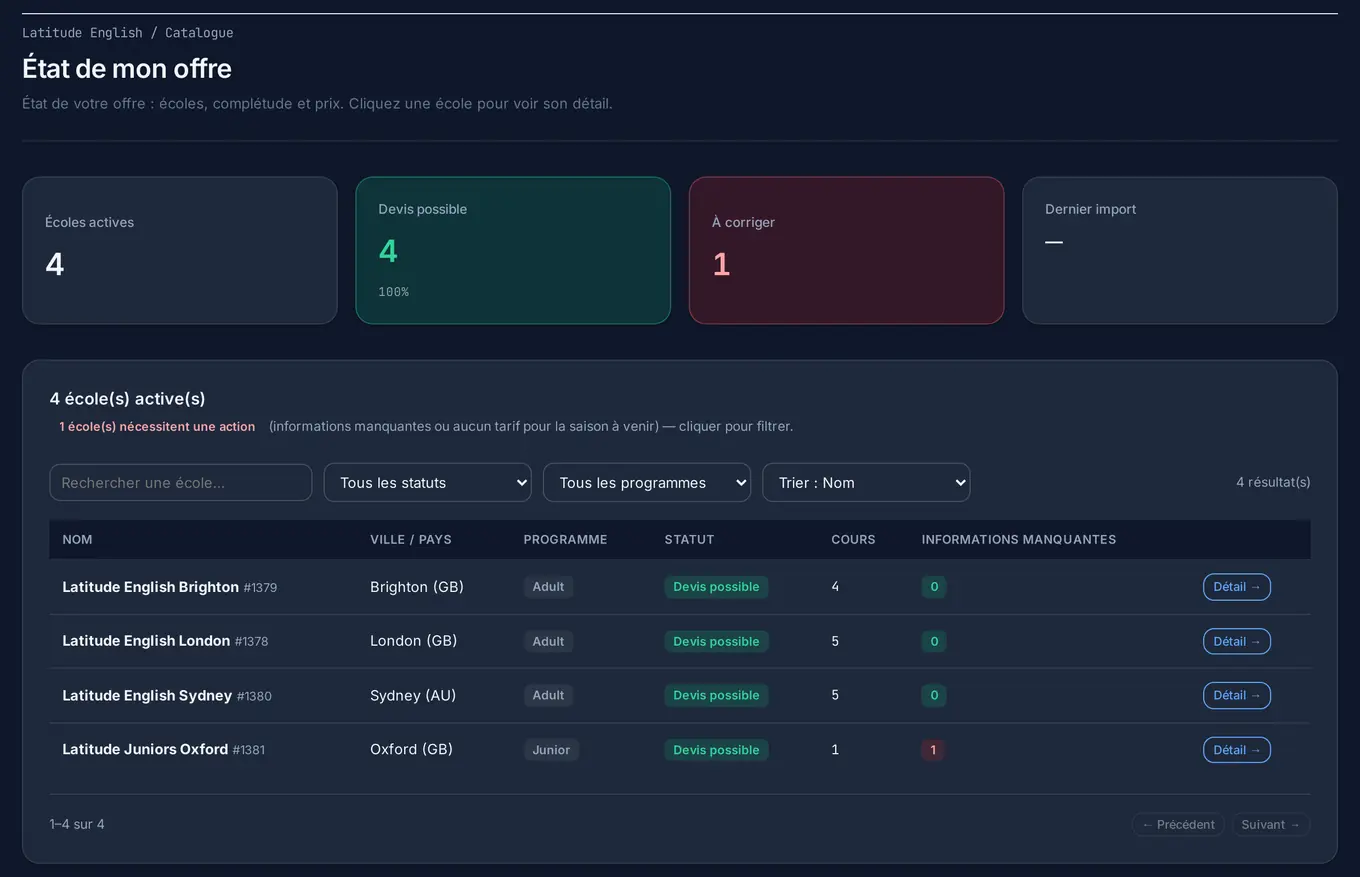
Task: Click the 'STATUT' column header
Action: (689, 540)
